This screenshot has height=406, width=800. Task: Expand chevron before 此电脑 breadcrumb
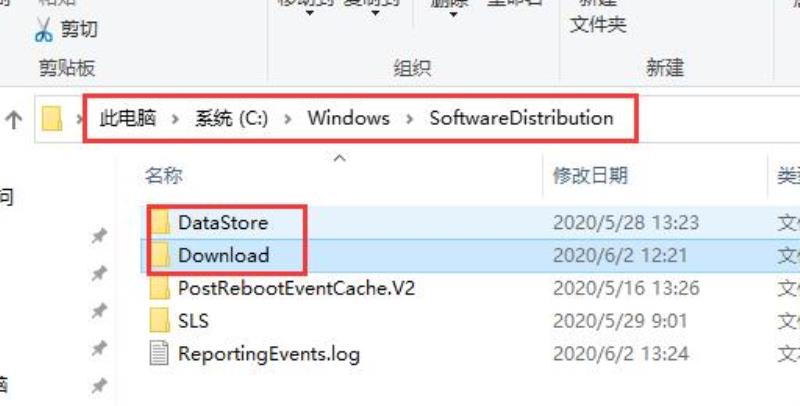tap(80, 119)
